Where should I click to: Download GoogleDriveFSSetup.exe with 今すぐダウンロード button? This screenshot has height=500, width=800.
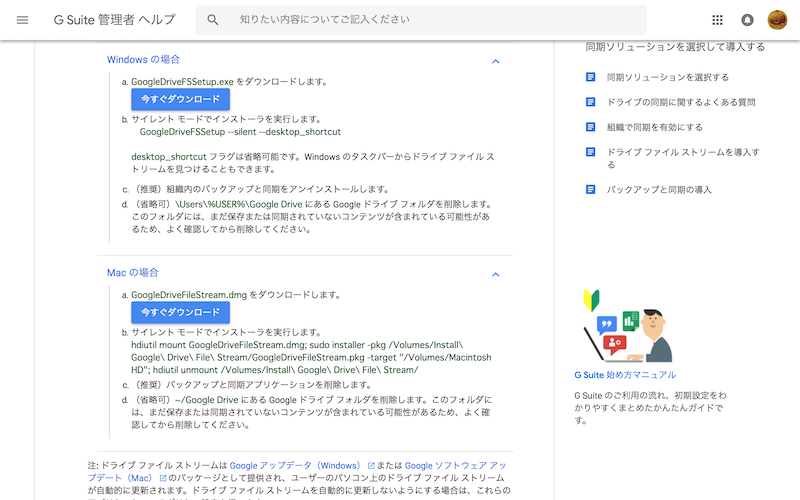click(x=181, y=99)
